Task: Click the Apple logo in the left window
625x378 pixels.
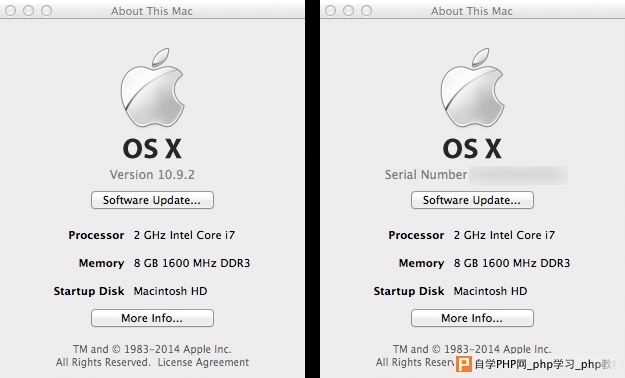Action: point(153,88)
